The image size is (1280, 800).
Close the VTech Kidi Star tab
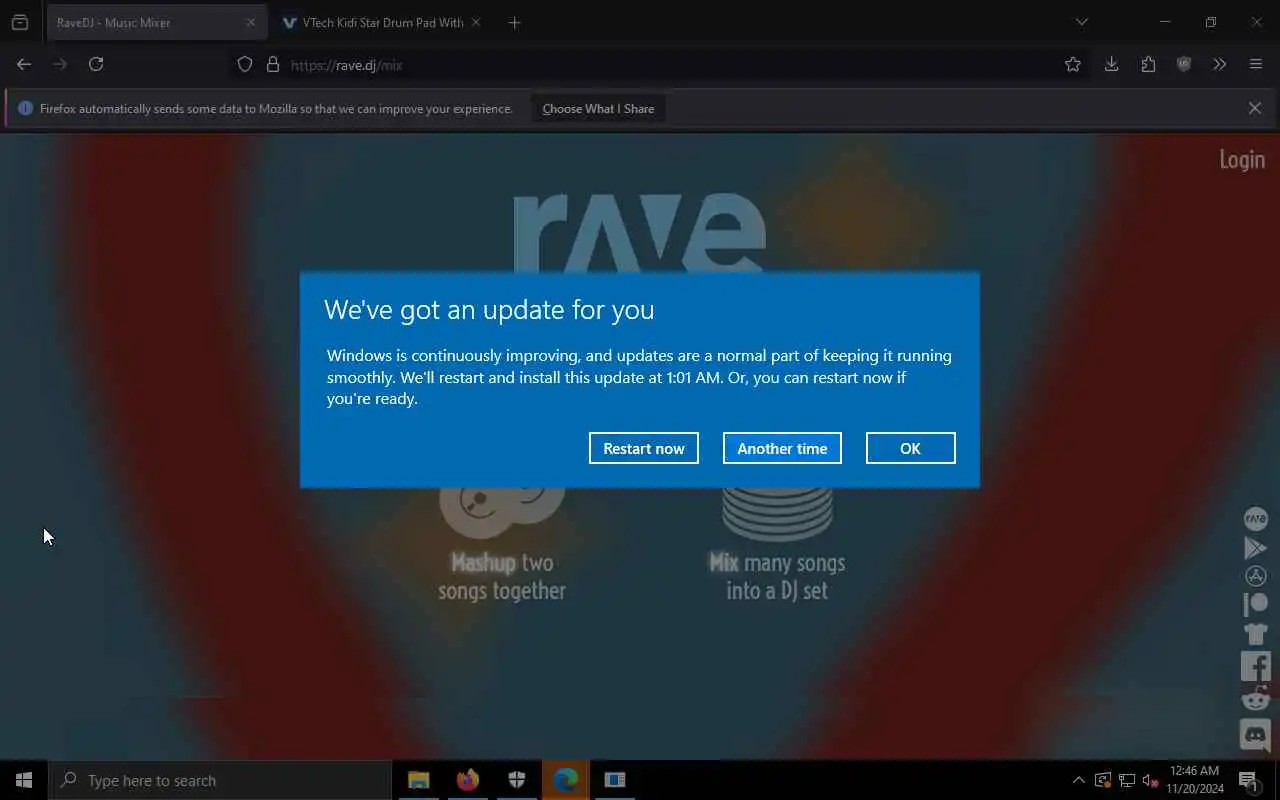476,22
